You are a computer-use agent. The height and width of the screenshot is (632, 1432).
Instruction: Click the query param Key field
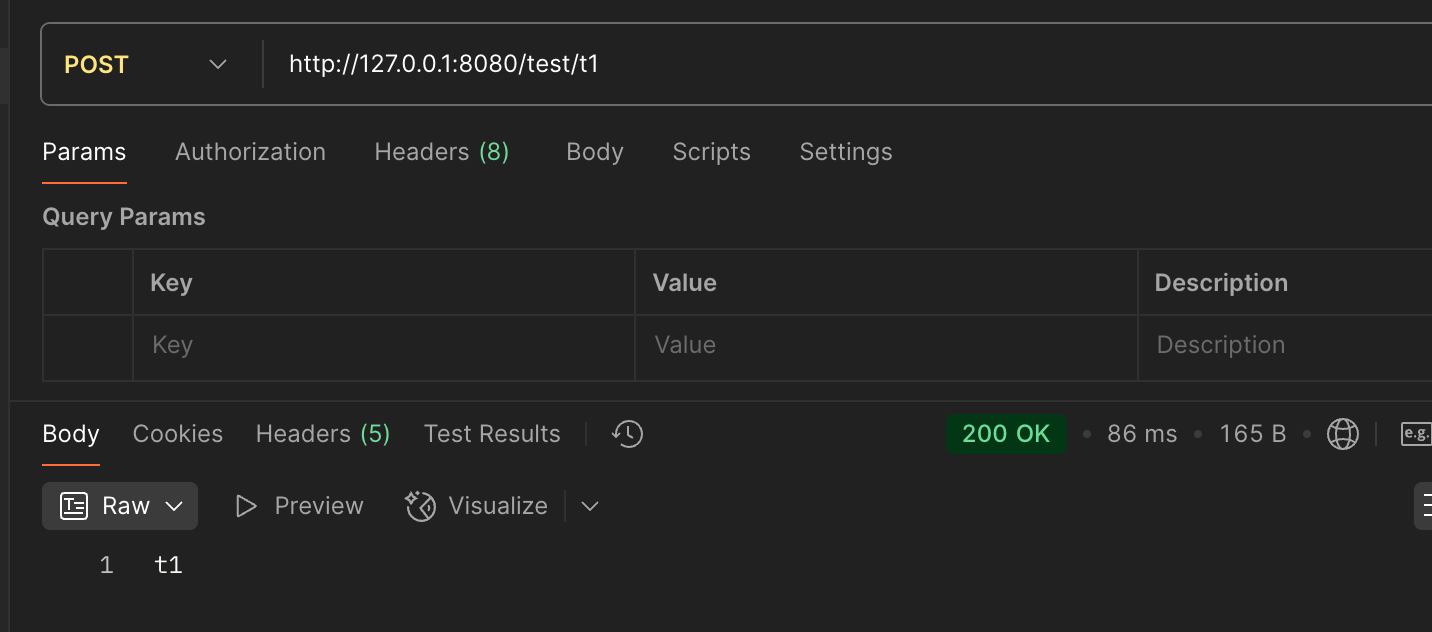pyautogui.click(x=384, y=345)
